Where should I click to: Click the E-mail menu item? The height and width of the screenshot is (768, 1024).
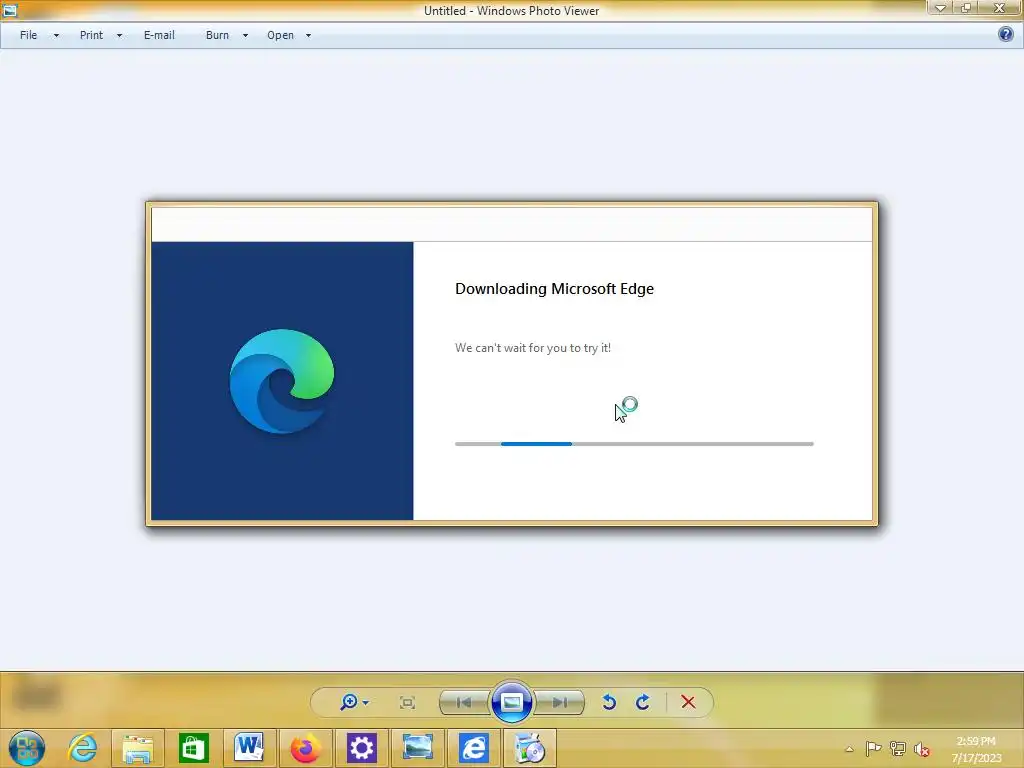click(x=159, y=35)
